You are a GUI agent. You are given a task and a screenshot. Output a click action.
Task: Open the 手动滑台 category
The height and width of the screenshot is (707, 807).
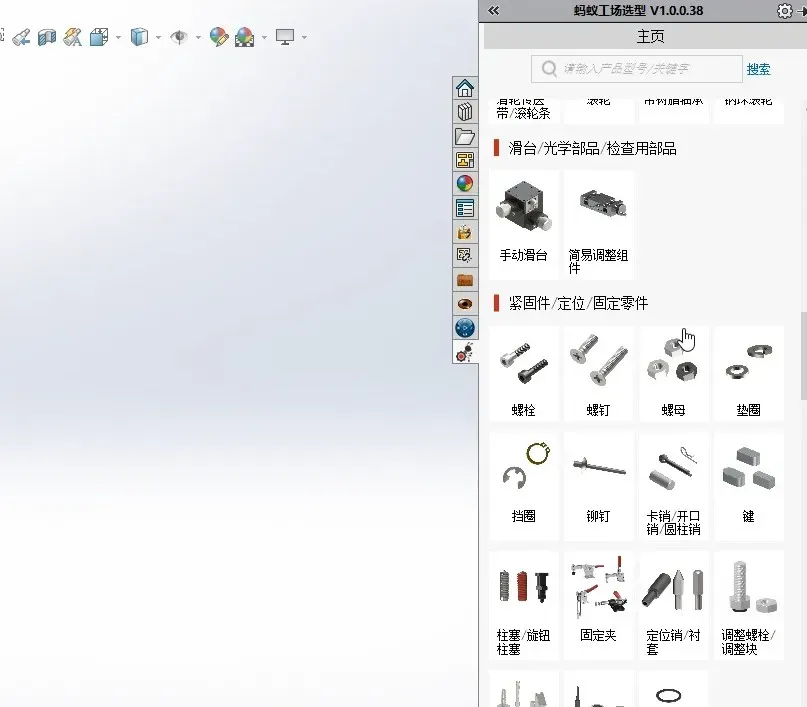coord(523,225)
